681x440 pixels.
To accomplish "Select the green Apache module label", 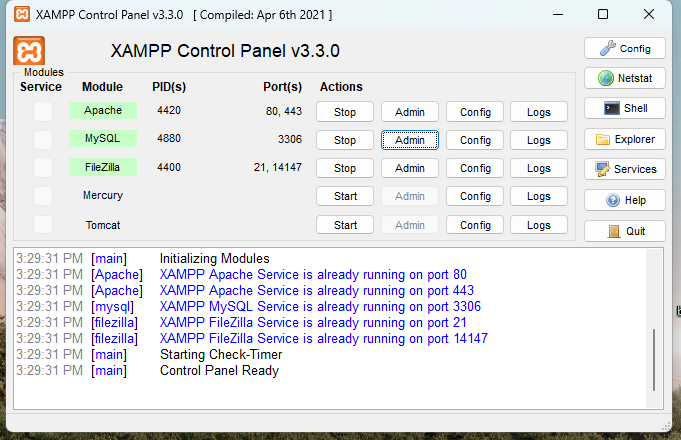I will click(x=103, y=110).
